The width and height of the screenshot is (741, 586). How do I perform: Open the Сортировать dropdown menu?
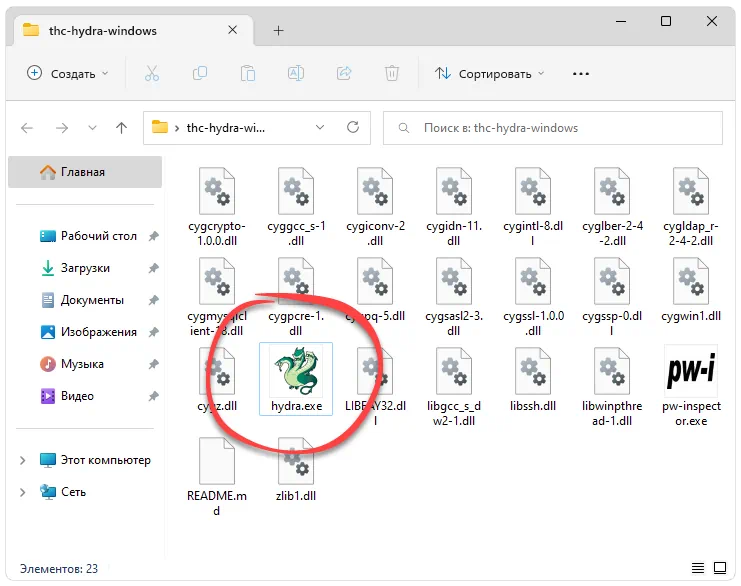pos(490,73)
